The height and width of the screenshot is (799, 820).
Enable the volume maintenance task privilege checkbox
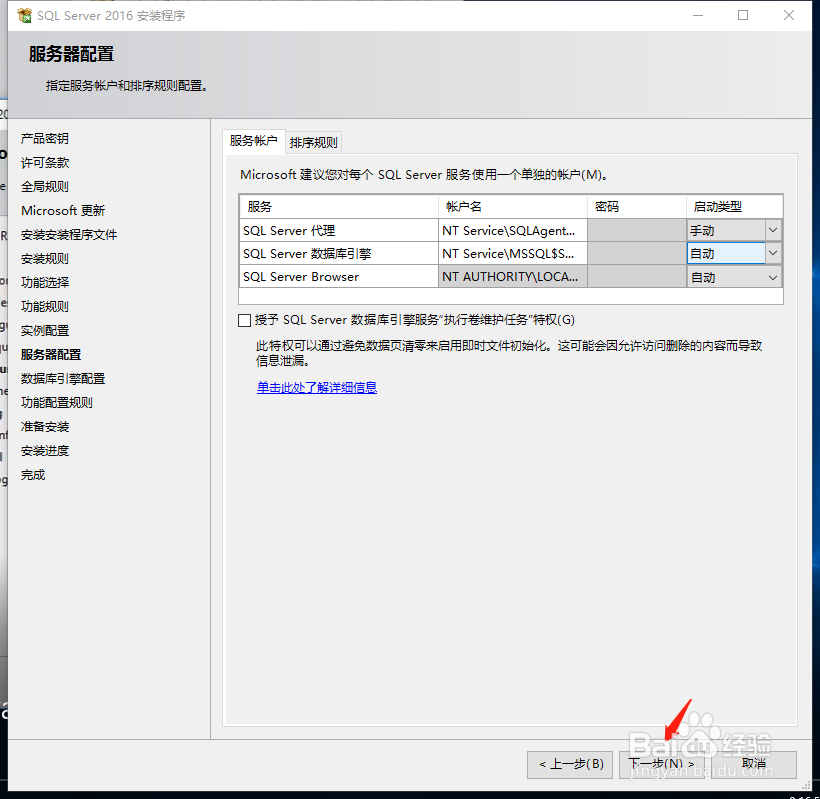coord(244,320)
